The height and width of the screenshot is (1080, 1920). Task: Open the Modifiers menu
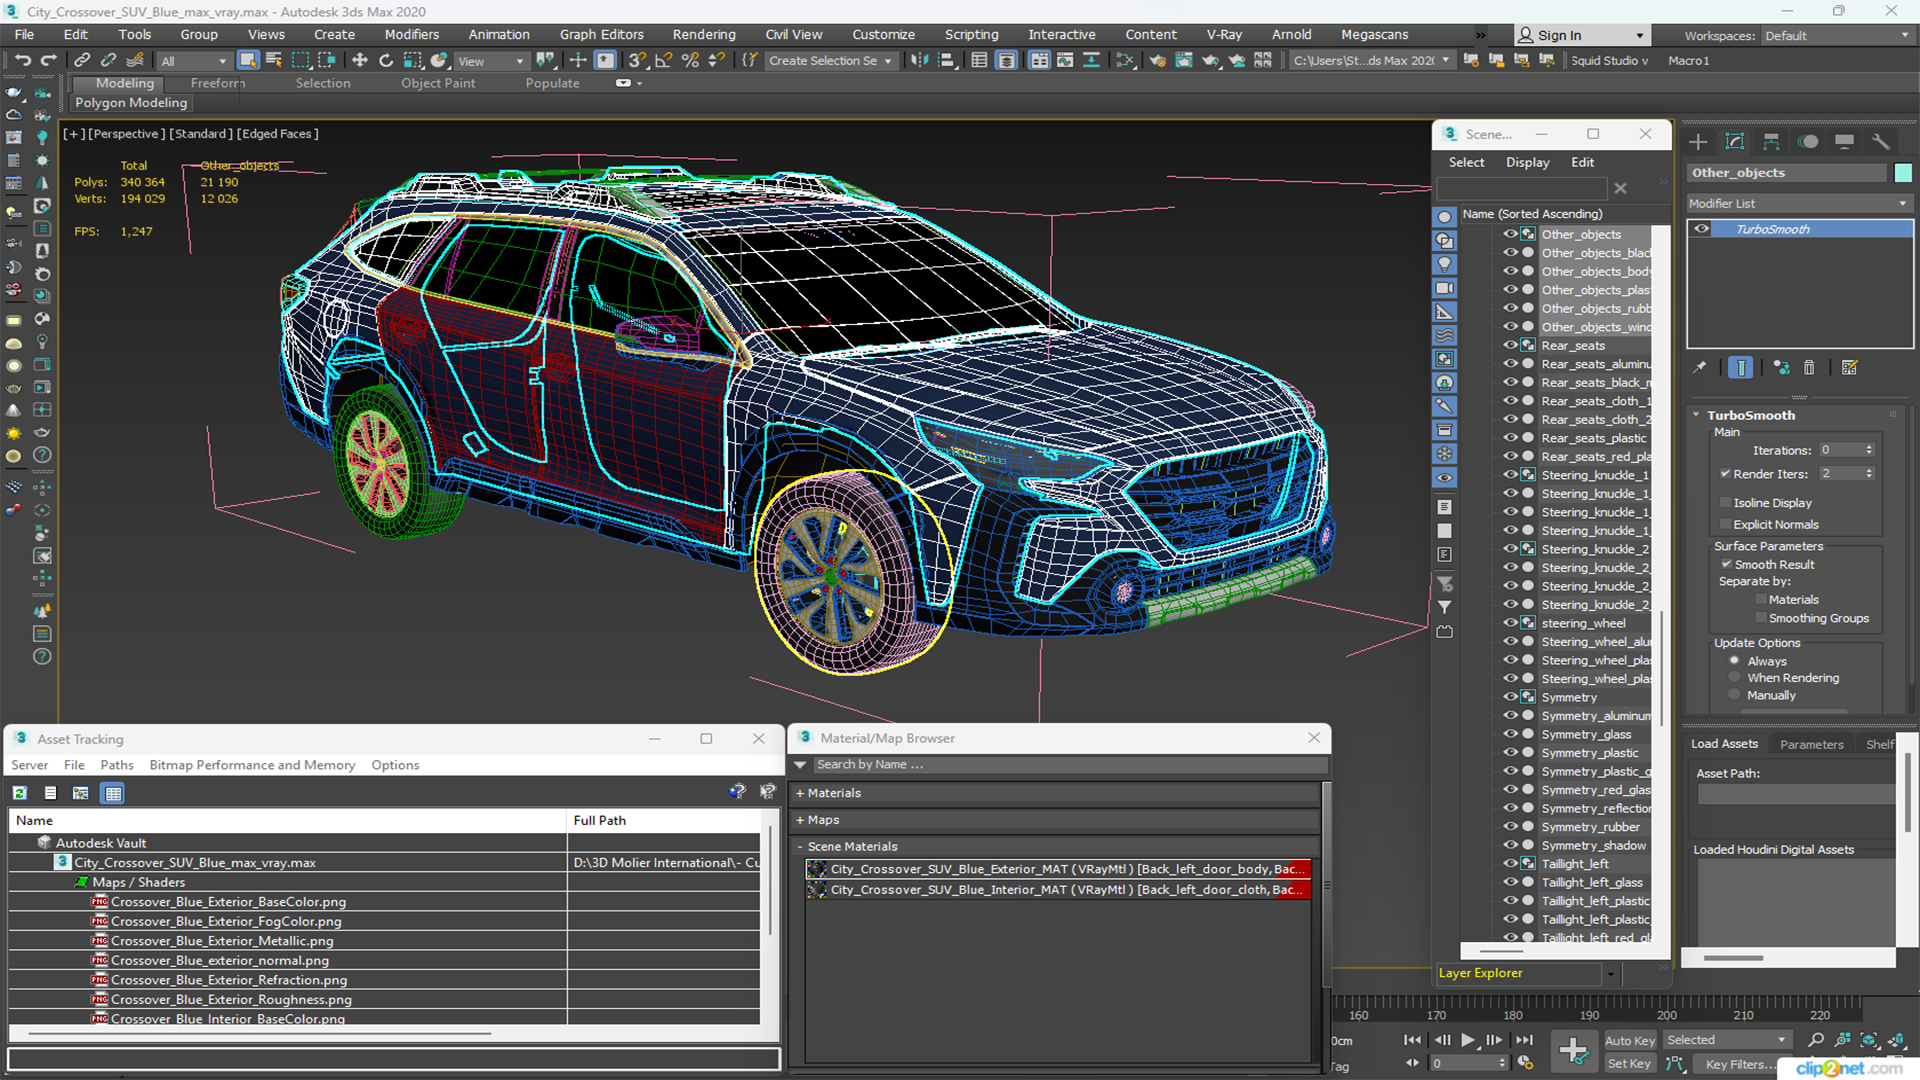411,34
